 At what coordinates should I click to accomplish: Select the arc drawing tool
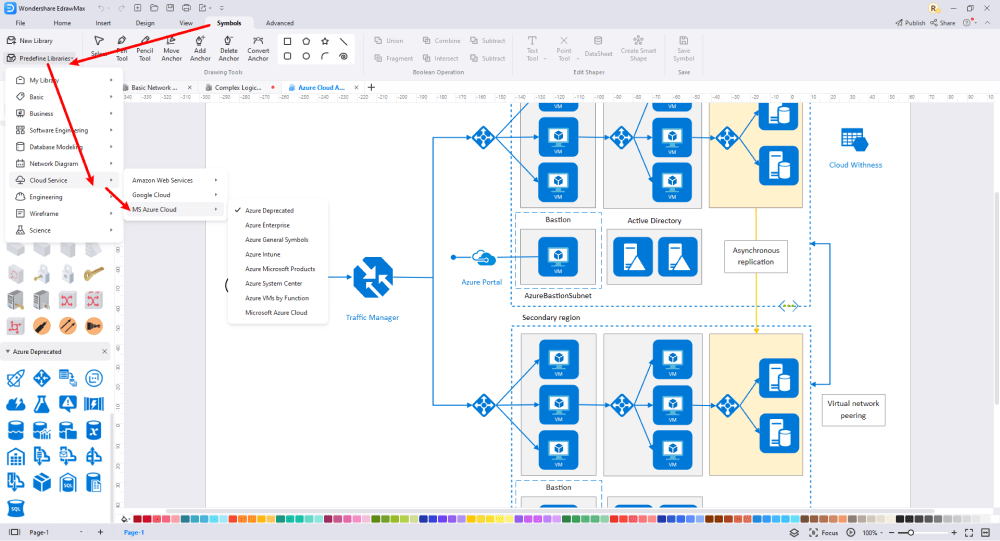point(325,56)
